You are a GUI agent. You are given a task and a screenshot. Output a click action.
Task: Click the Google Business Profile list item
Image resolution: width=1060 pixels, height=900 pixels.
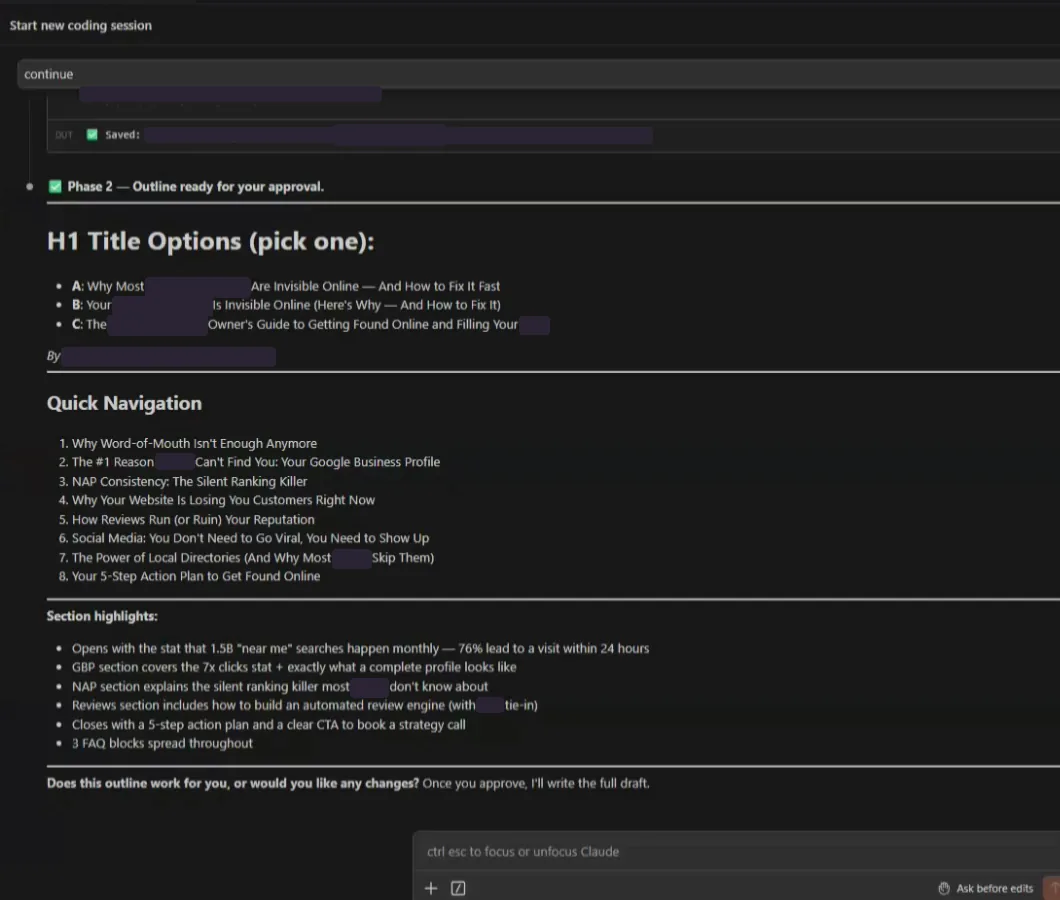click(256, 463)
